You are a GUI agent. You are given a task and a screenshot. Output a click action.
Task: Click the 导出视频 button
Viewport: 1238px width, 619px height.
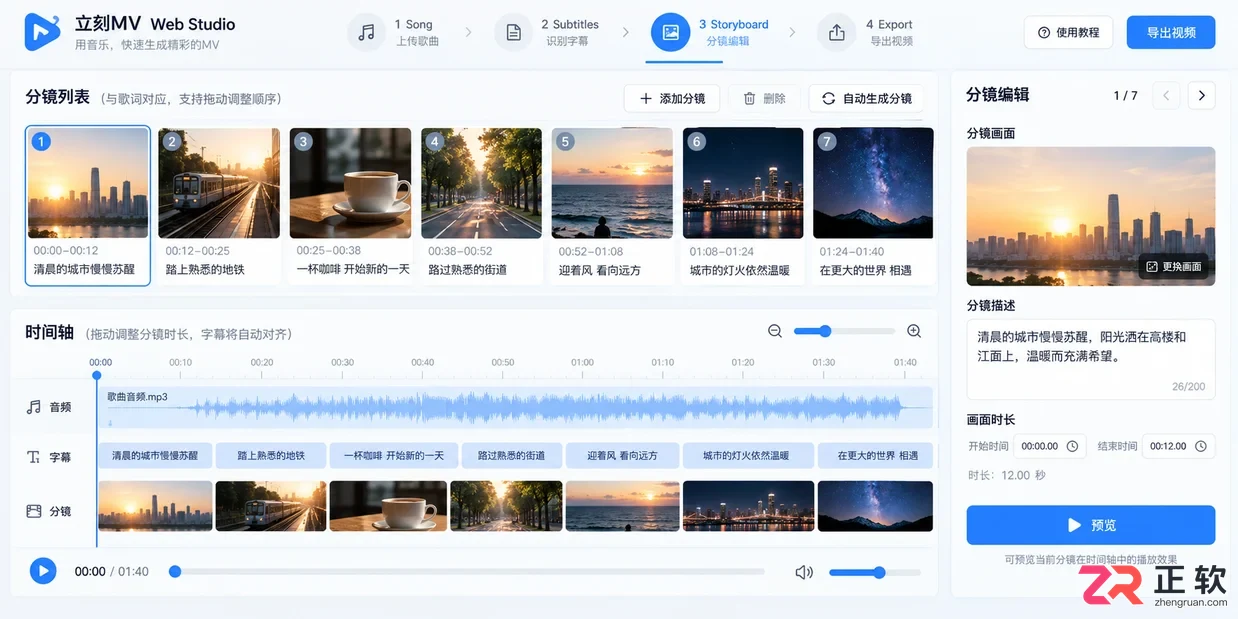(x=1171, y=32)
